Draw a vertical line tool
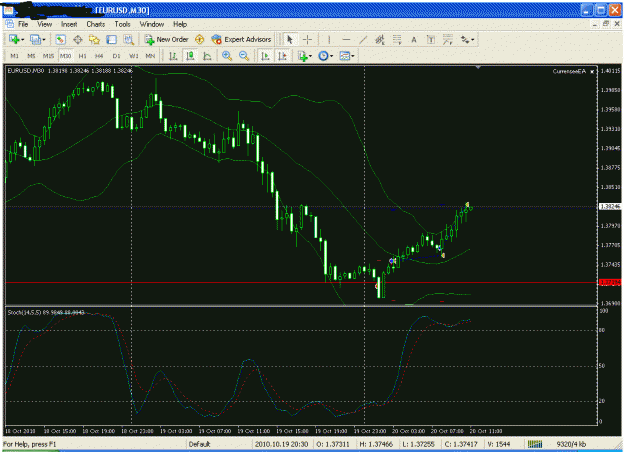 (x=329, y=39)
